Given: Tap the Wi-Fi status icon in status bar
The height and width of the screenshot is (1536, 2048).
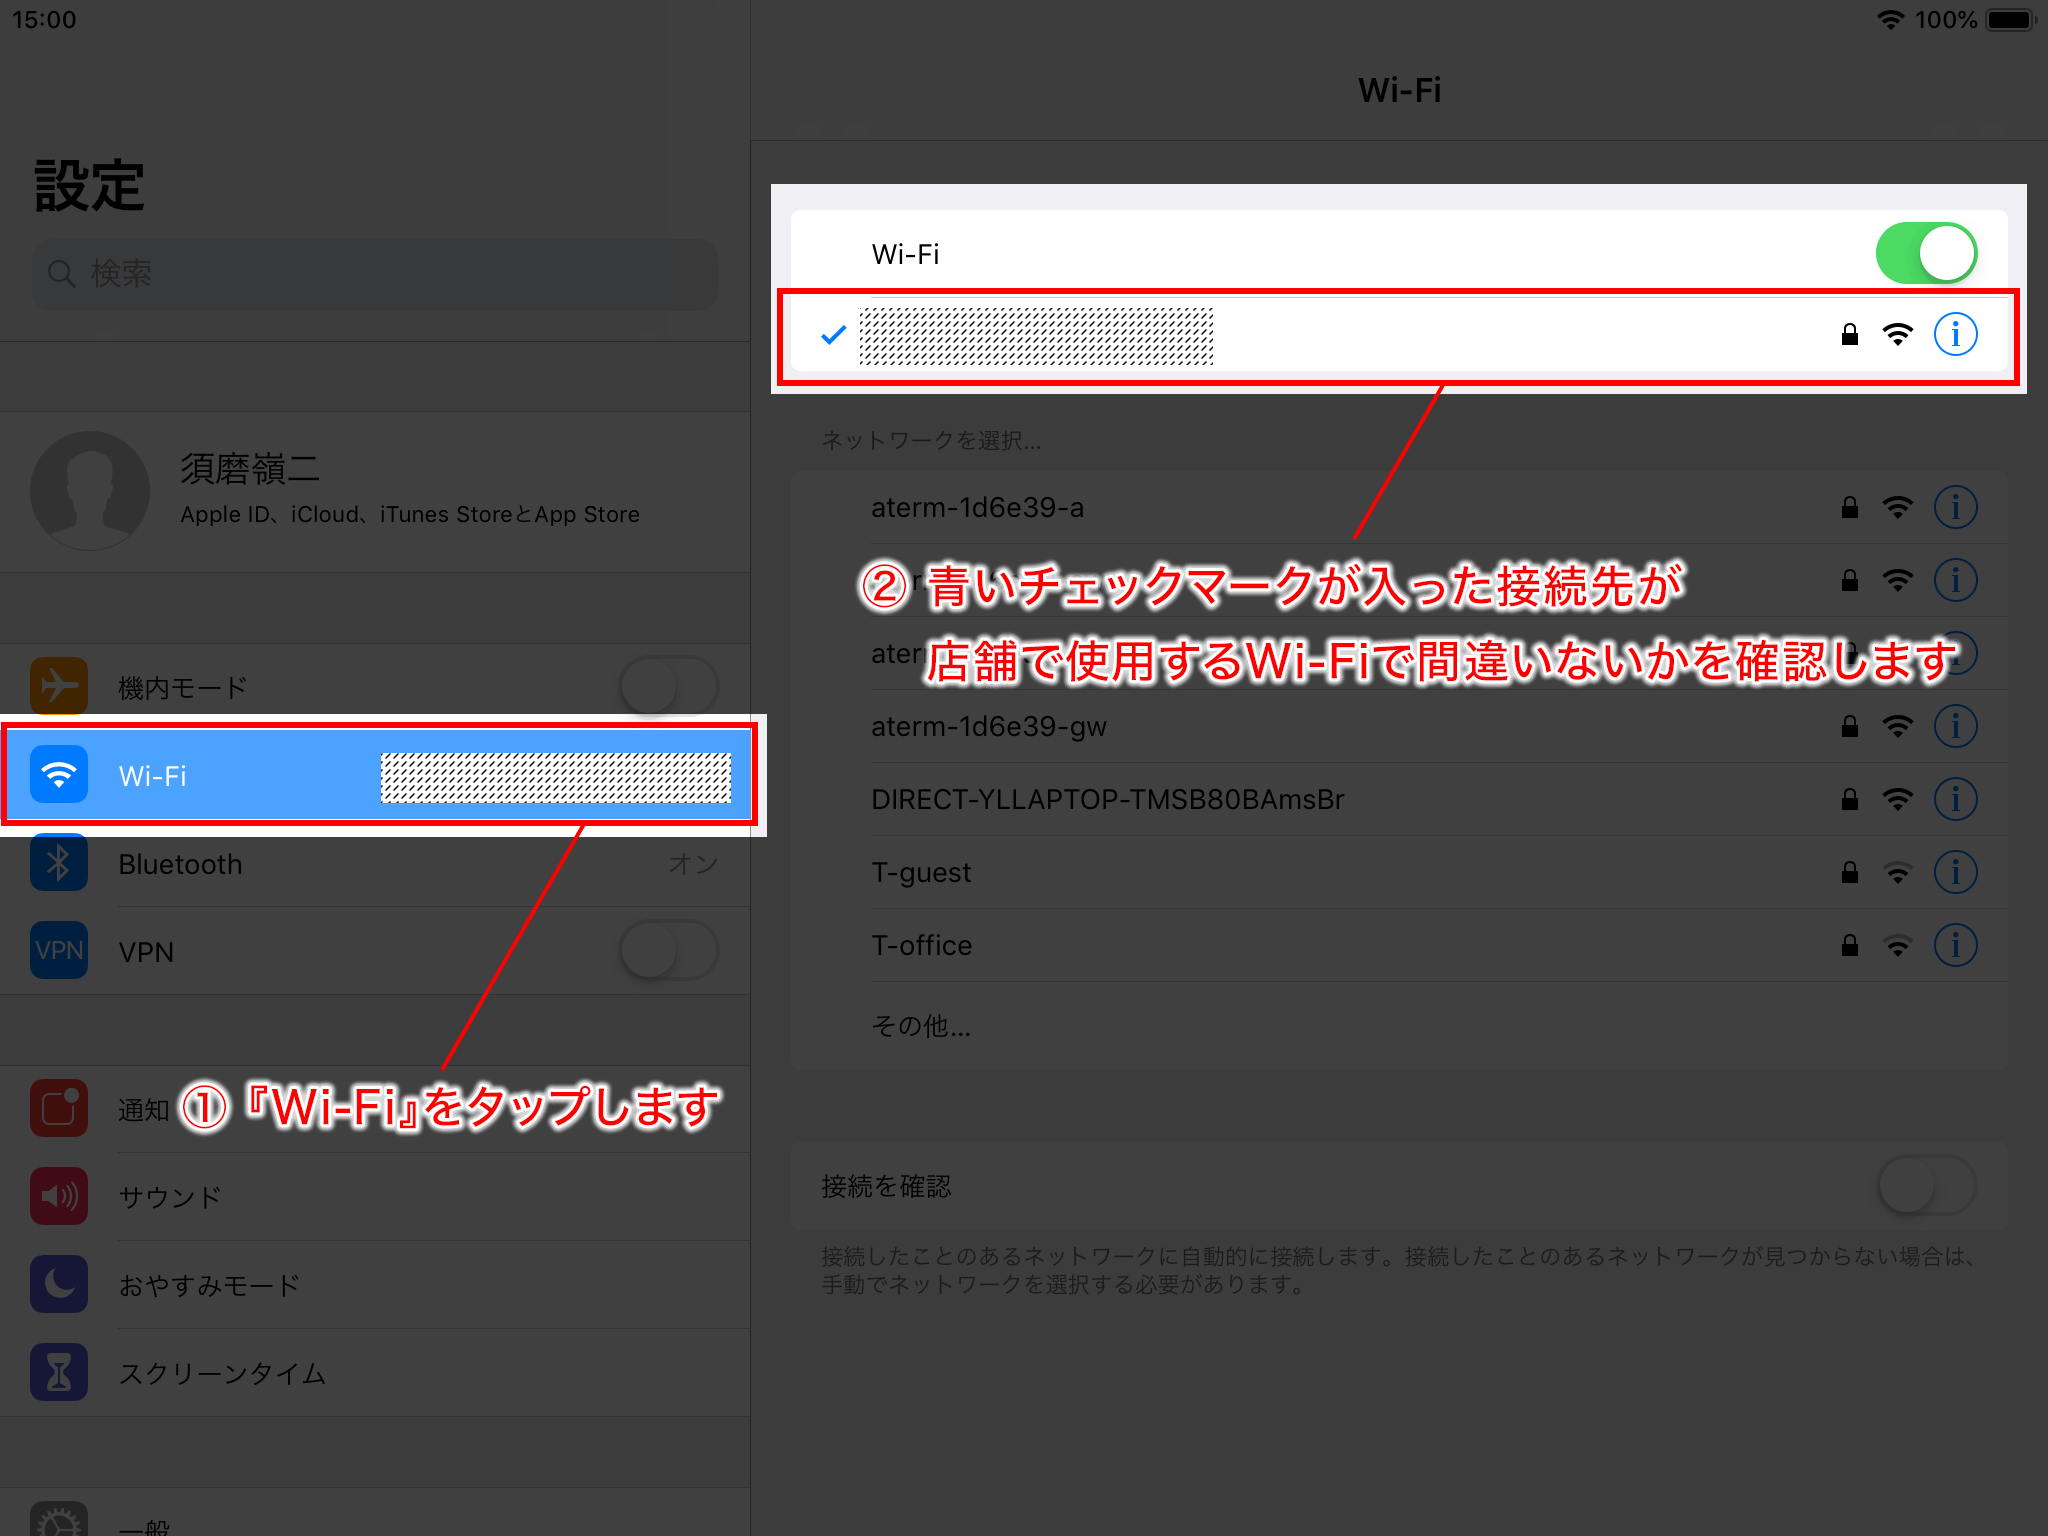Looking at the screenshot, I should [x=1890, y=20].
